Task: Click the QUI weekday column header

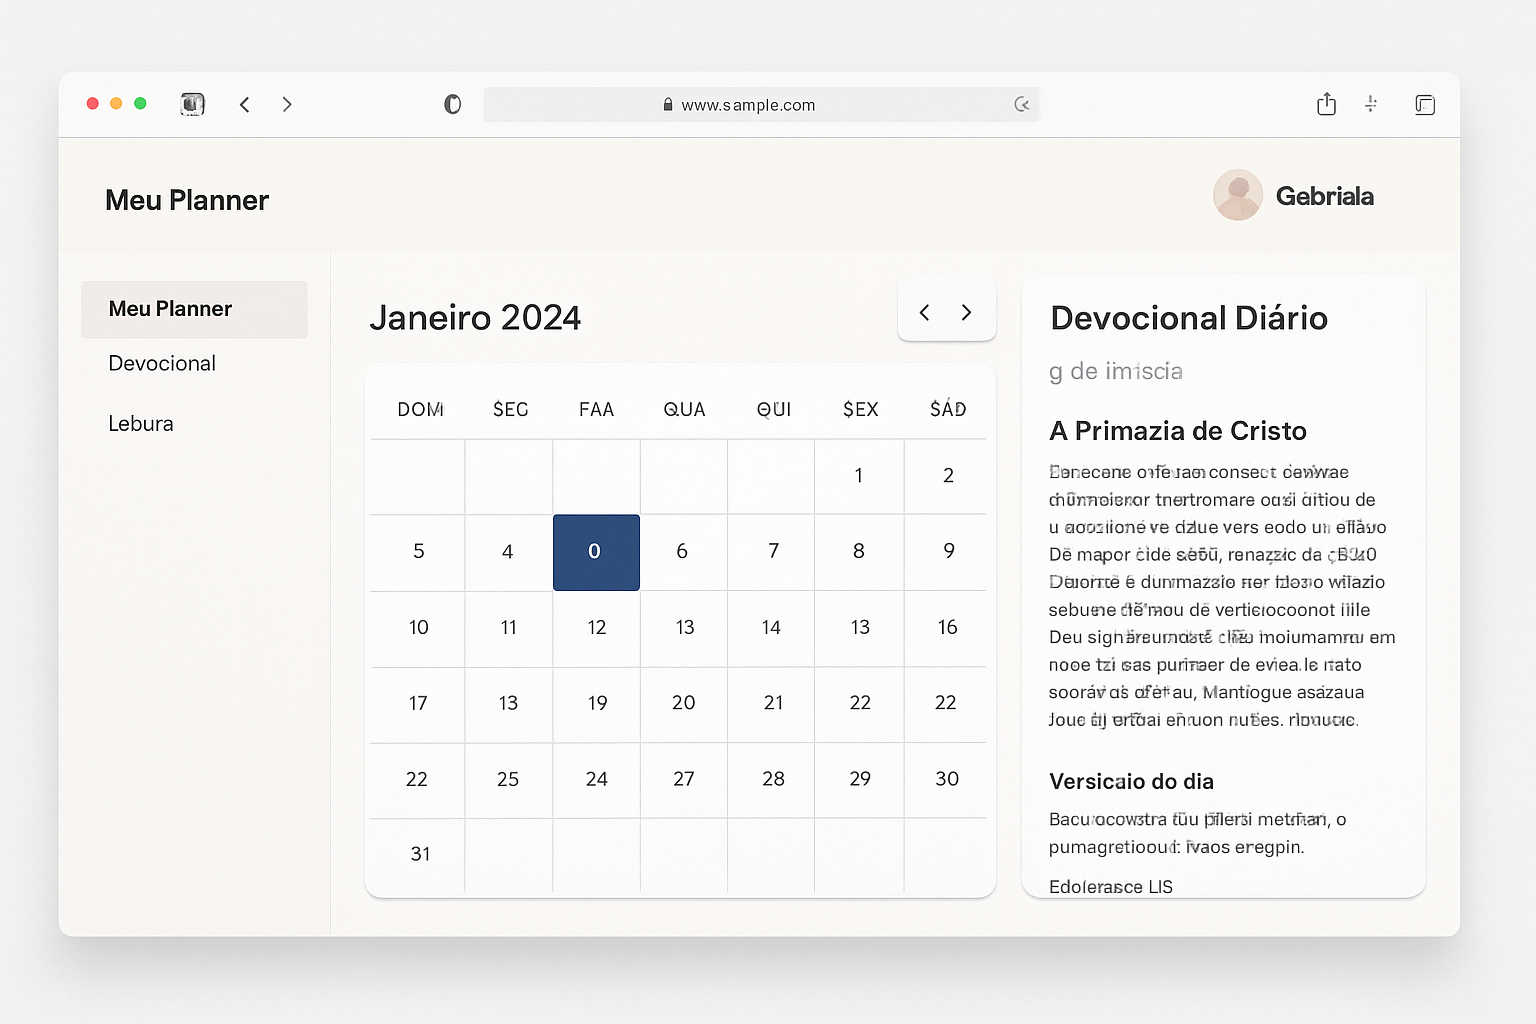Action: [x=774, y=410]
